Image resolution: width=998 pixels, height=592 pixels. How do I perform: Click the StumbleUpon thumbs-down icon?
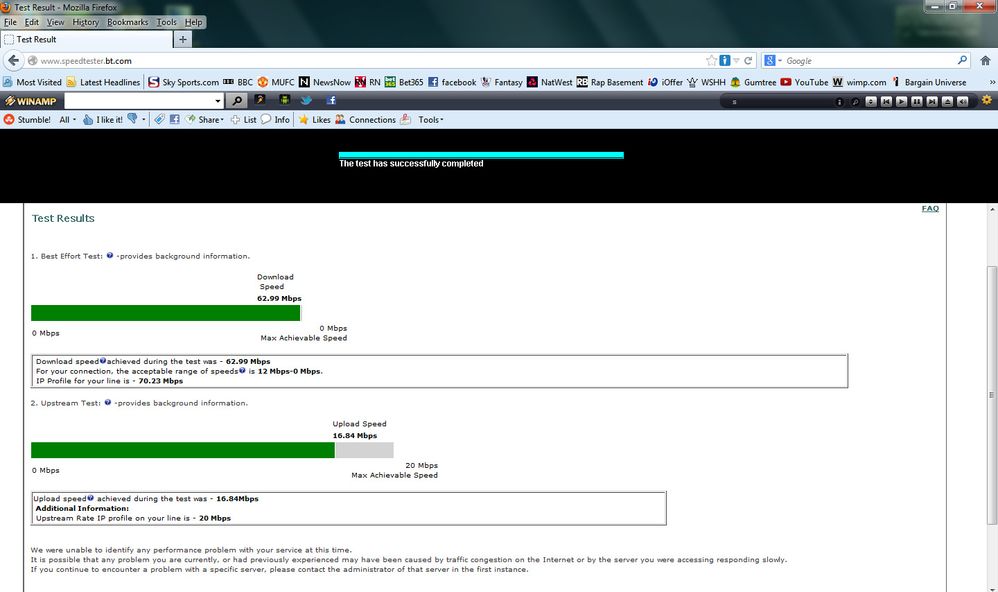click(132, 118)
